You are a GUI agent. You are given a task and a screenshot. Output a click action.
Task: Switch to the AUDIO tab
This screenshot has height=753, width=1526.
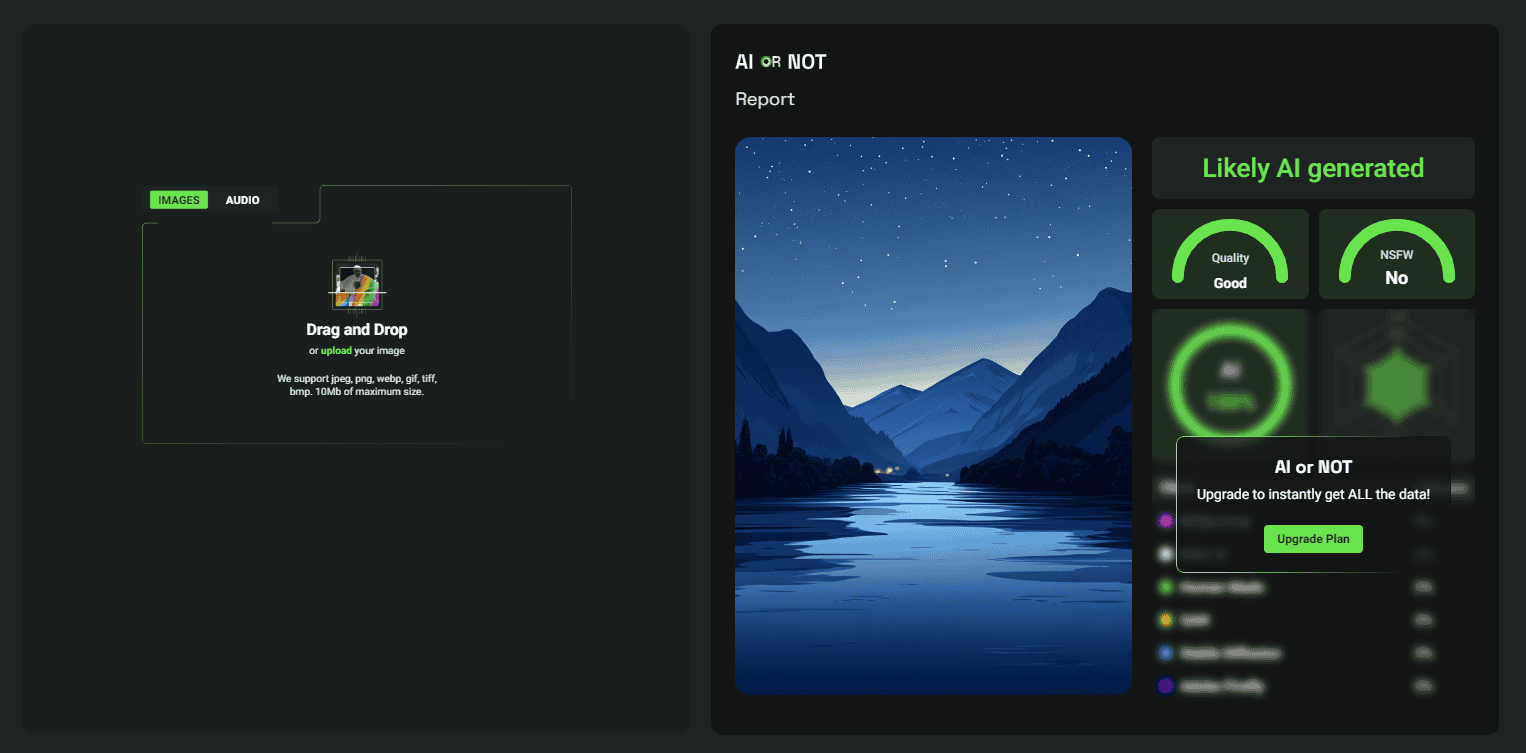click(242, 200)
